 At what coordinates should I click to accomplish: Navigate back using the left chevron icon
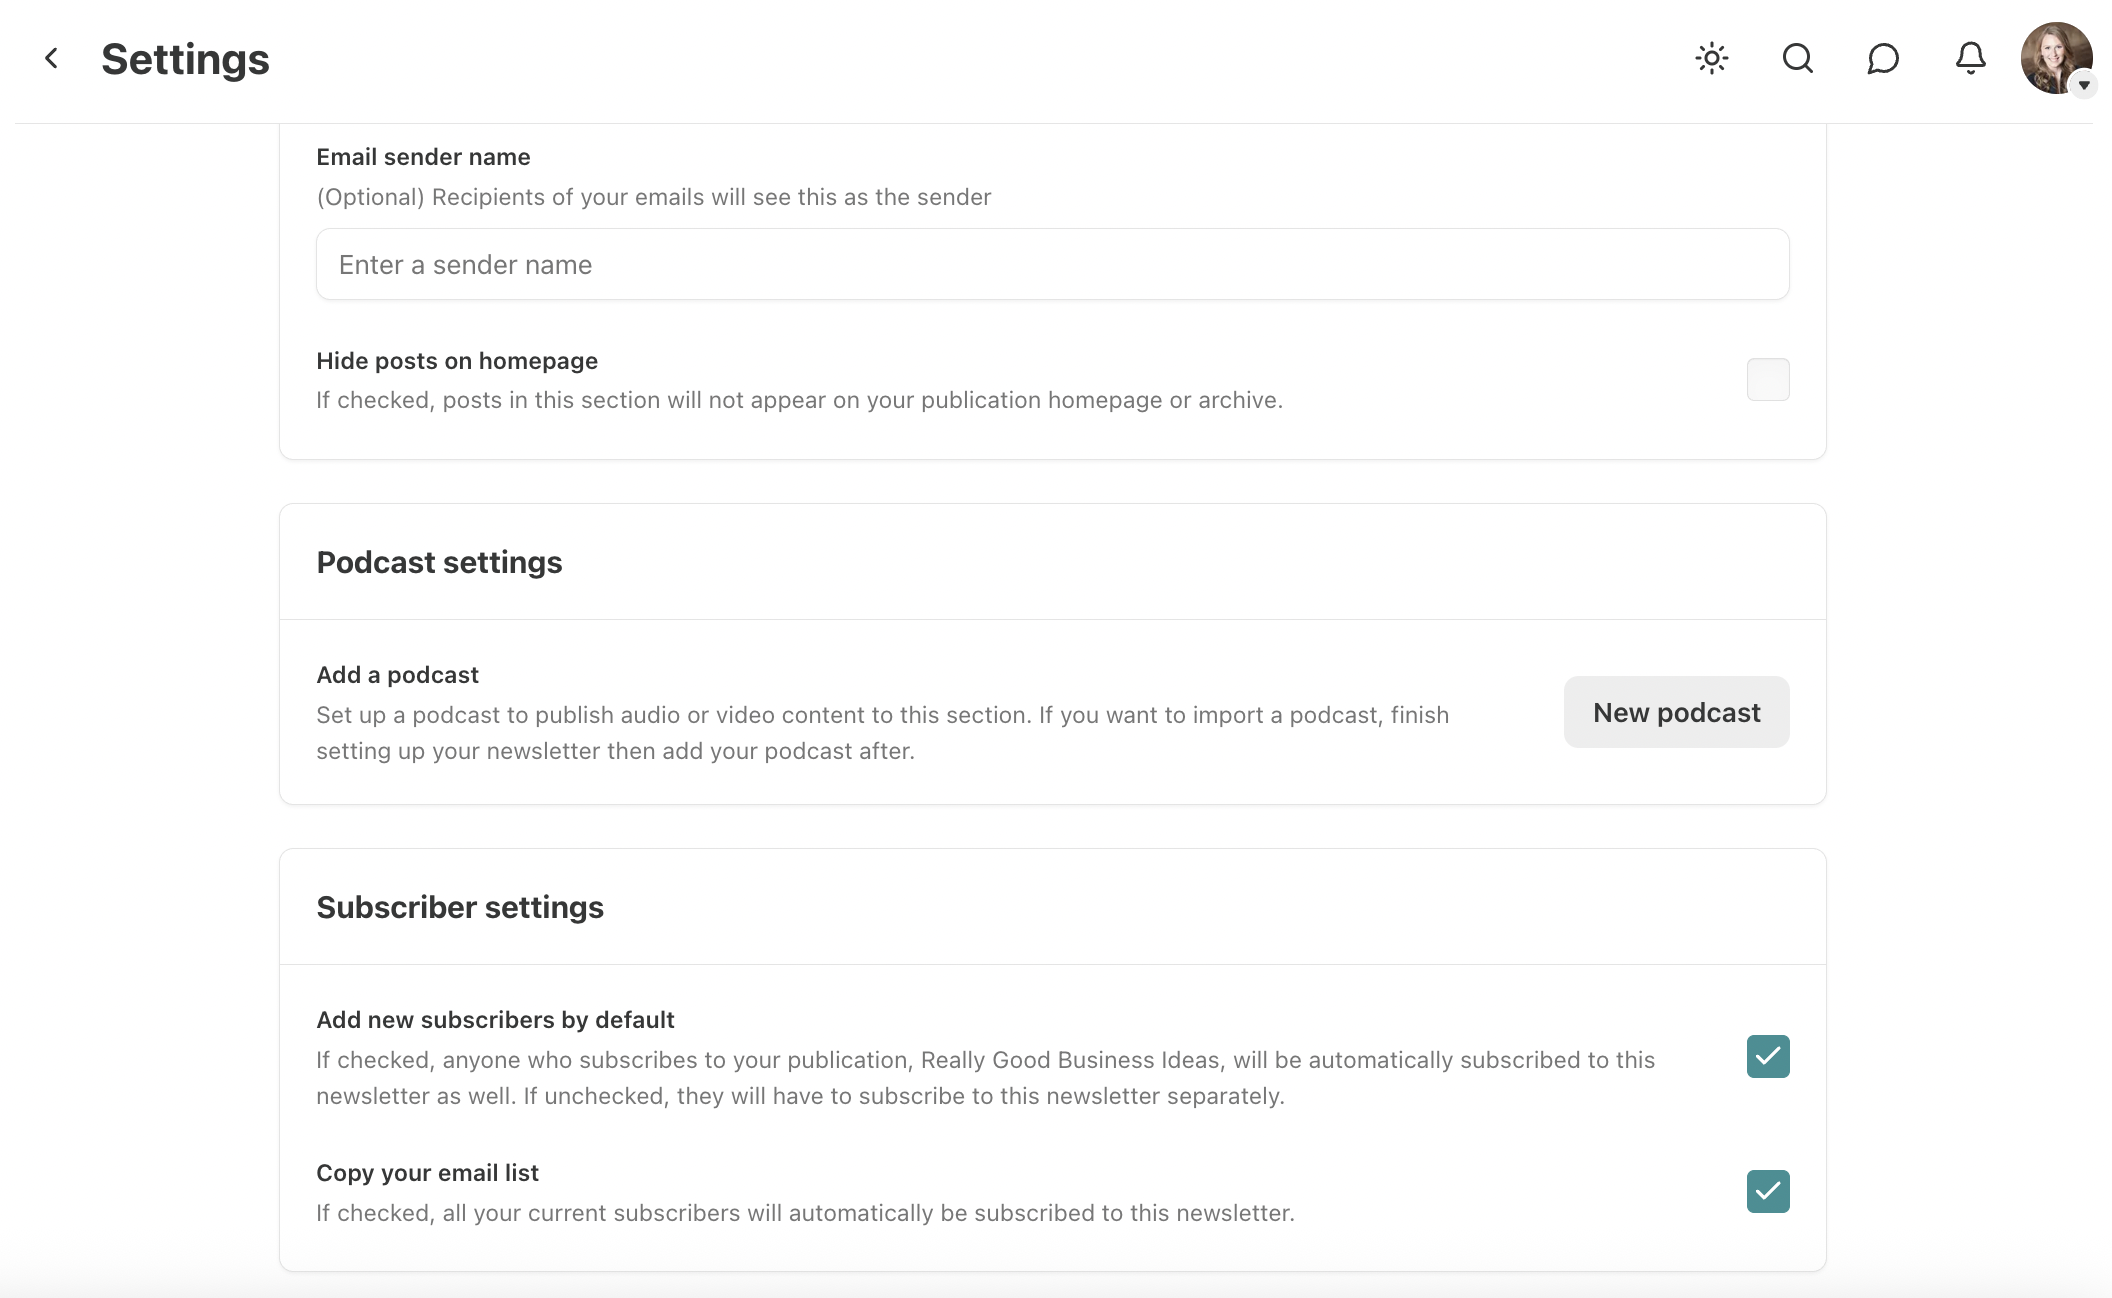tap(50, 58)
